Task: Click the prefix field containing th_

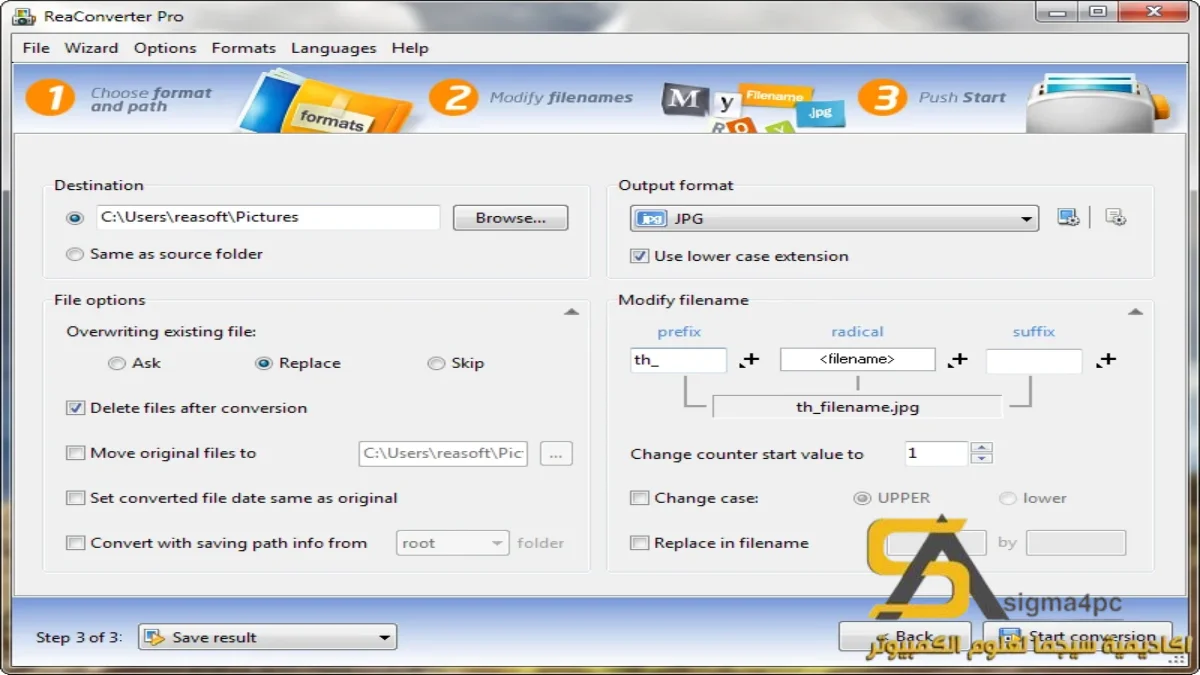Action: (x=679, y=360)
